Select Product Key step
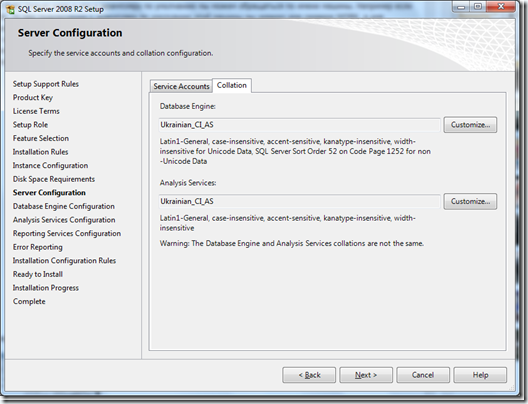528x404 pixels. pos(33,98)
